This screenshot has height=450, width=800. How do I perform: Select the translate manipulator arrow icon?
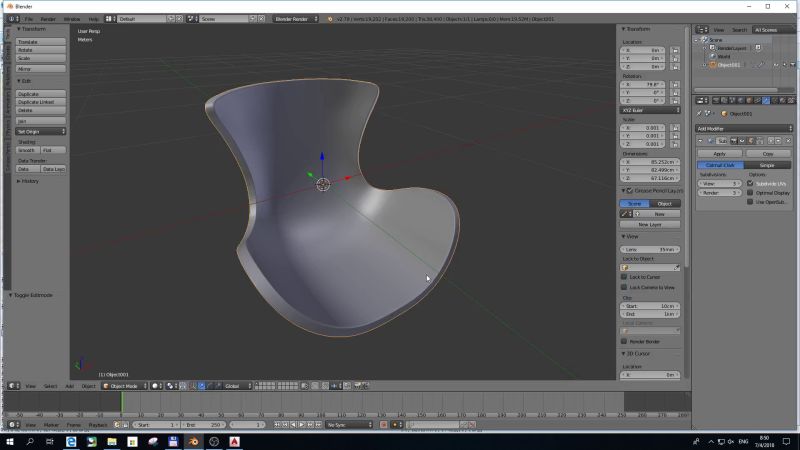[x=202, y=386]
